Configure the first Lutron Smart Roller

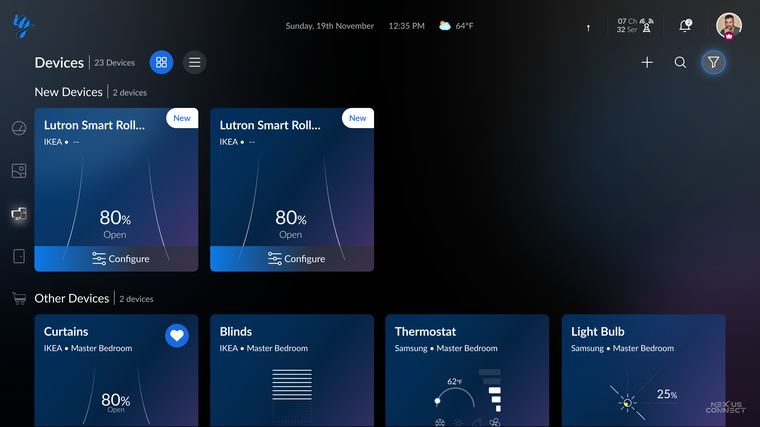tap(116, 259)
